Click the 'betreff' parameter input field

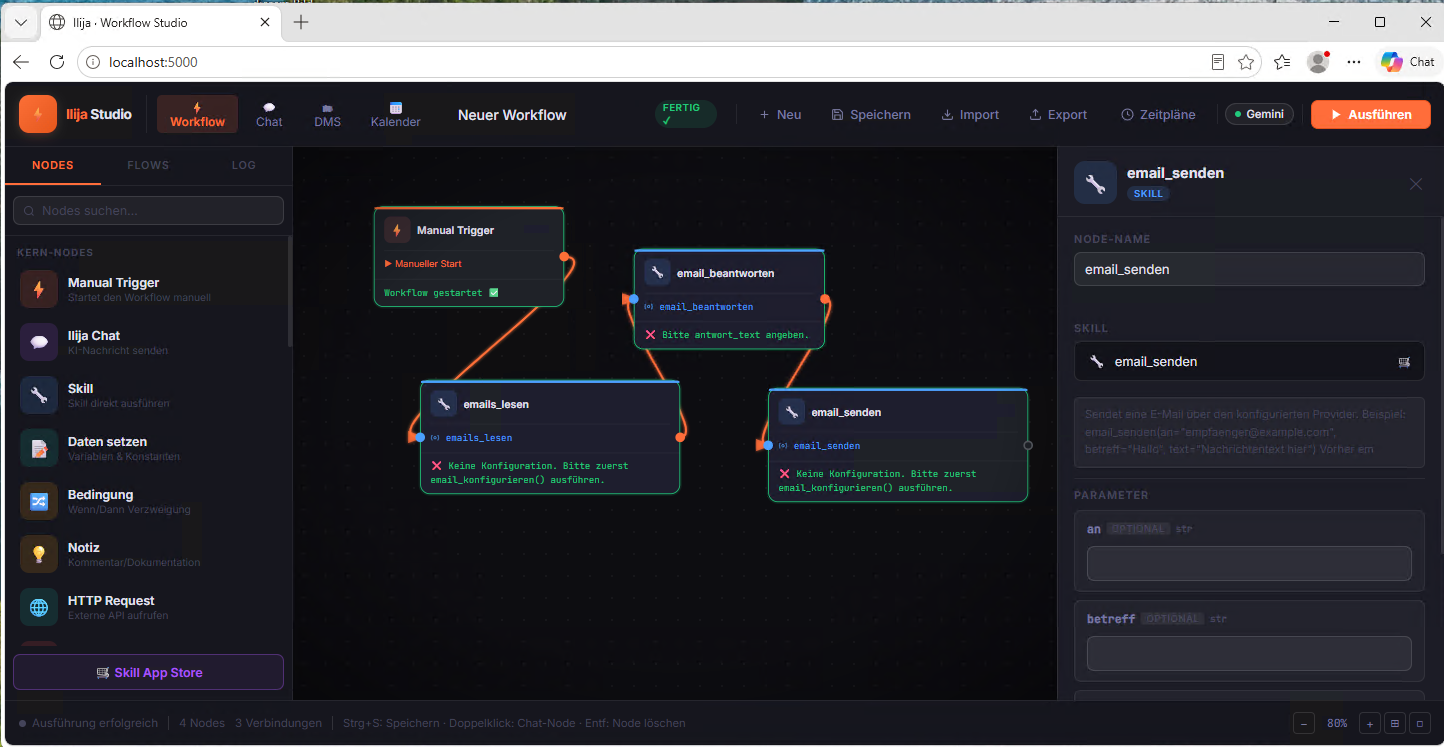tap(1249, 653)
